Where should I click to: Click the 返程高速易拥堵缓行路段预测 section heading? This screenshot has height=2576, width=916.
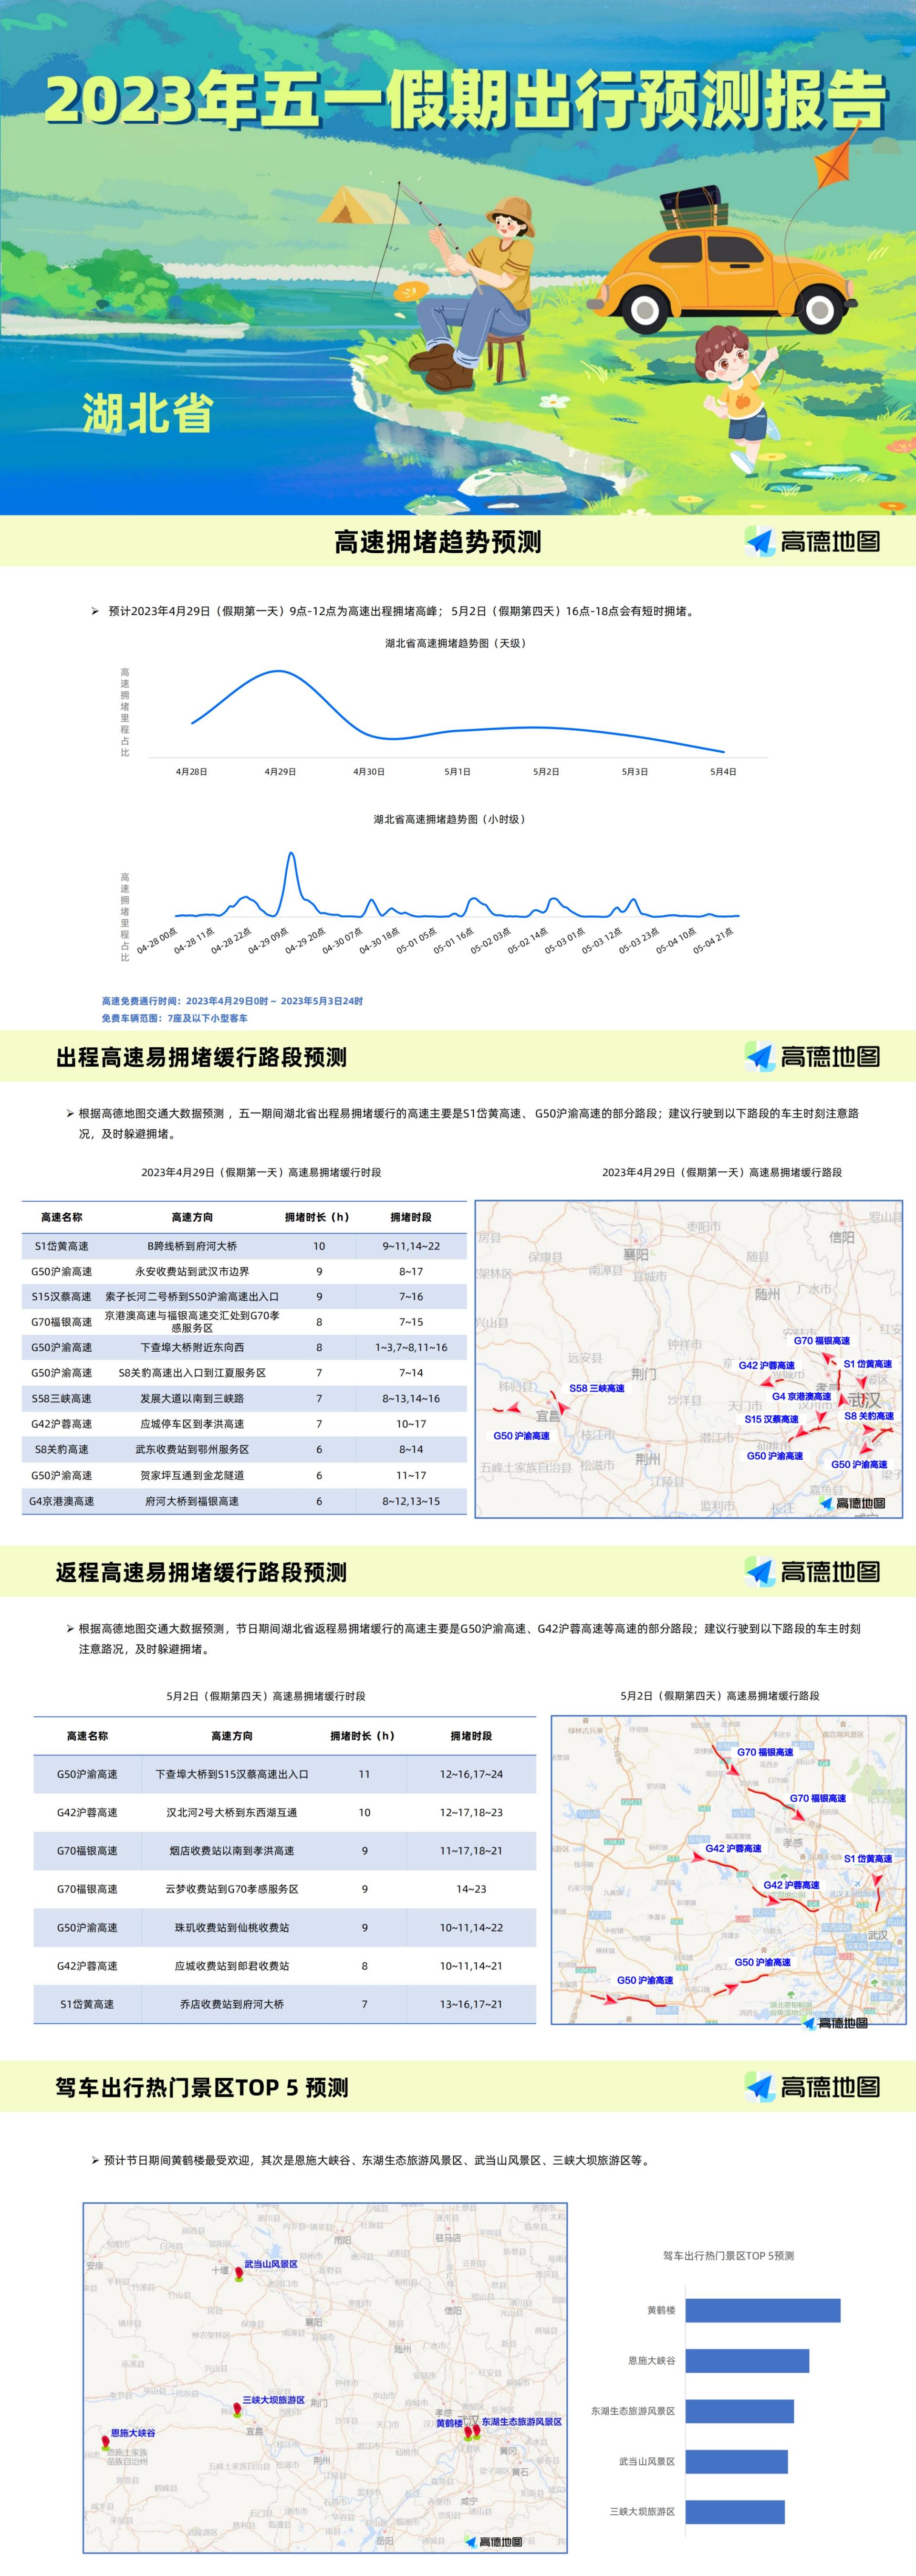point(201,1572)
